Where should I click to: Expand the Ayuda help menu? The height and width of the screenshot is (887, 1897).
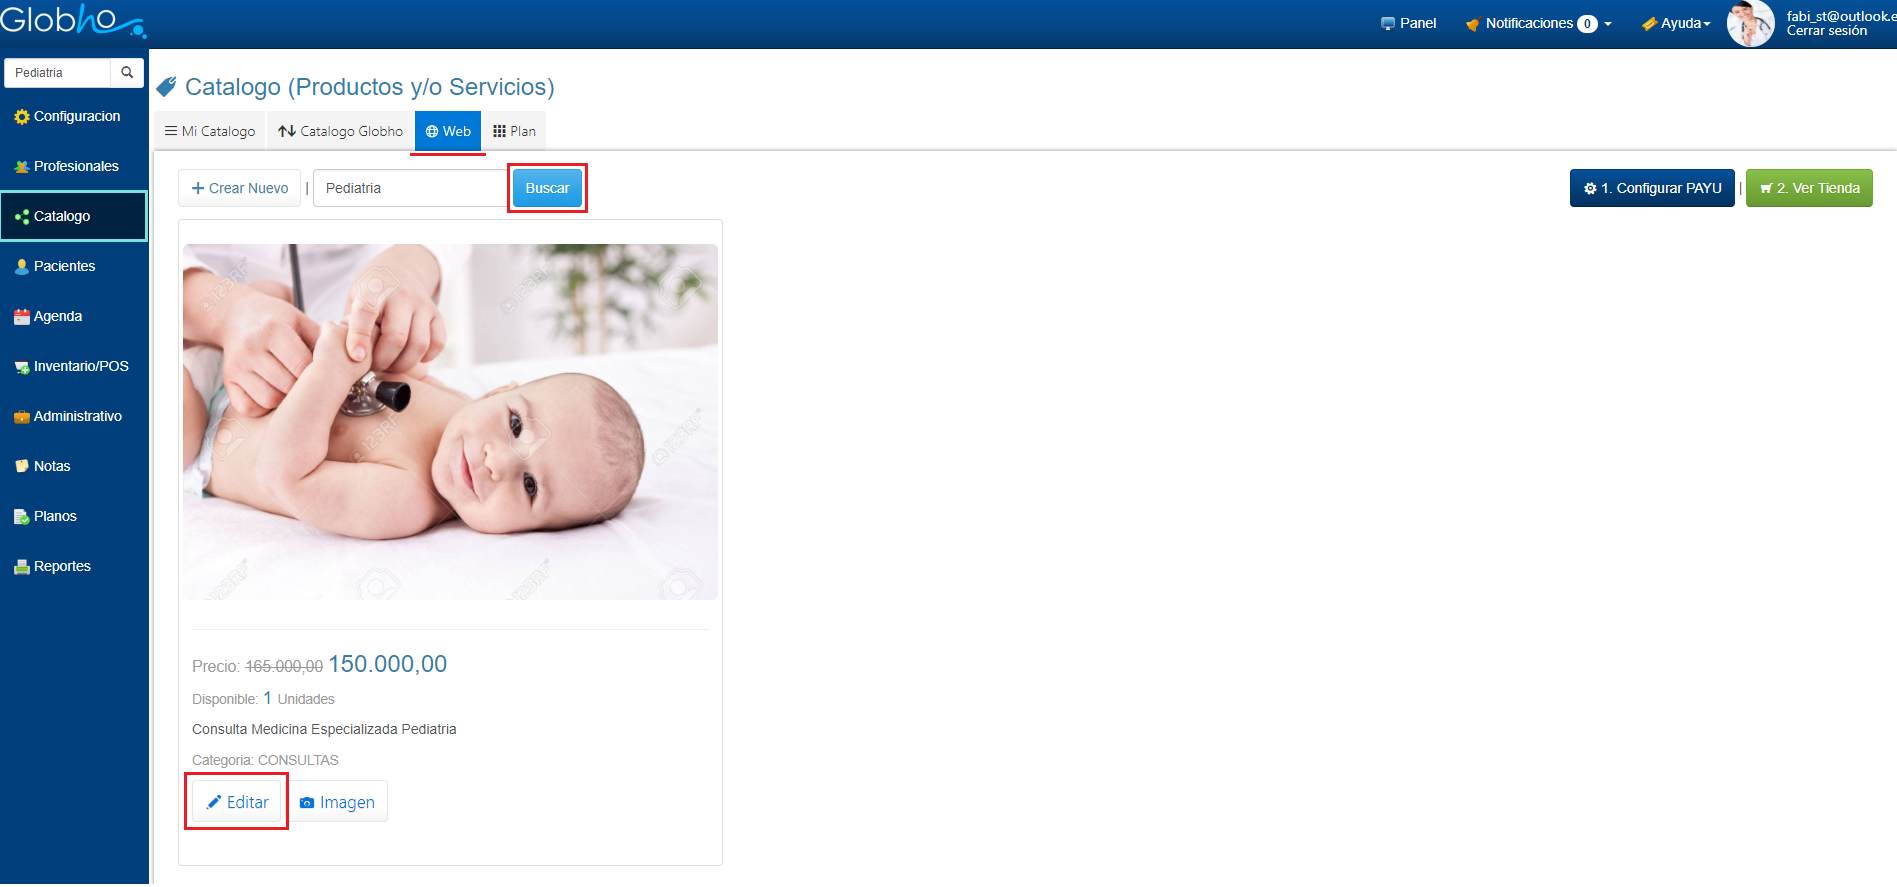coord(1677,24)
